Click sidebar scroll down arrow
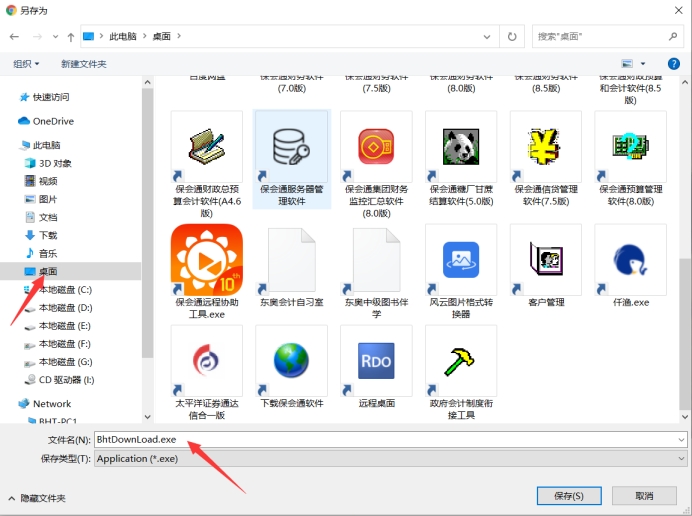 pyautogui.click(x=147, y=416)
